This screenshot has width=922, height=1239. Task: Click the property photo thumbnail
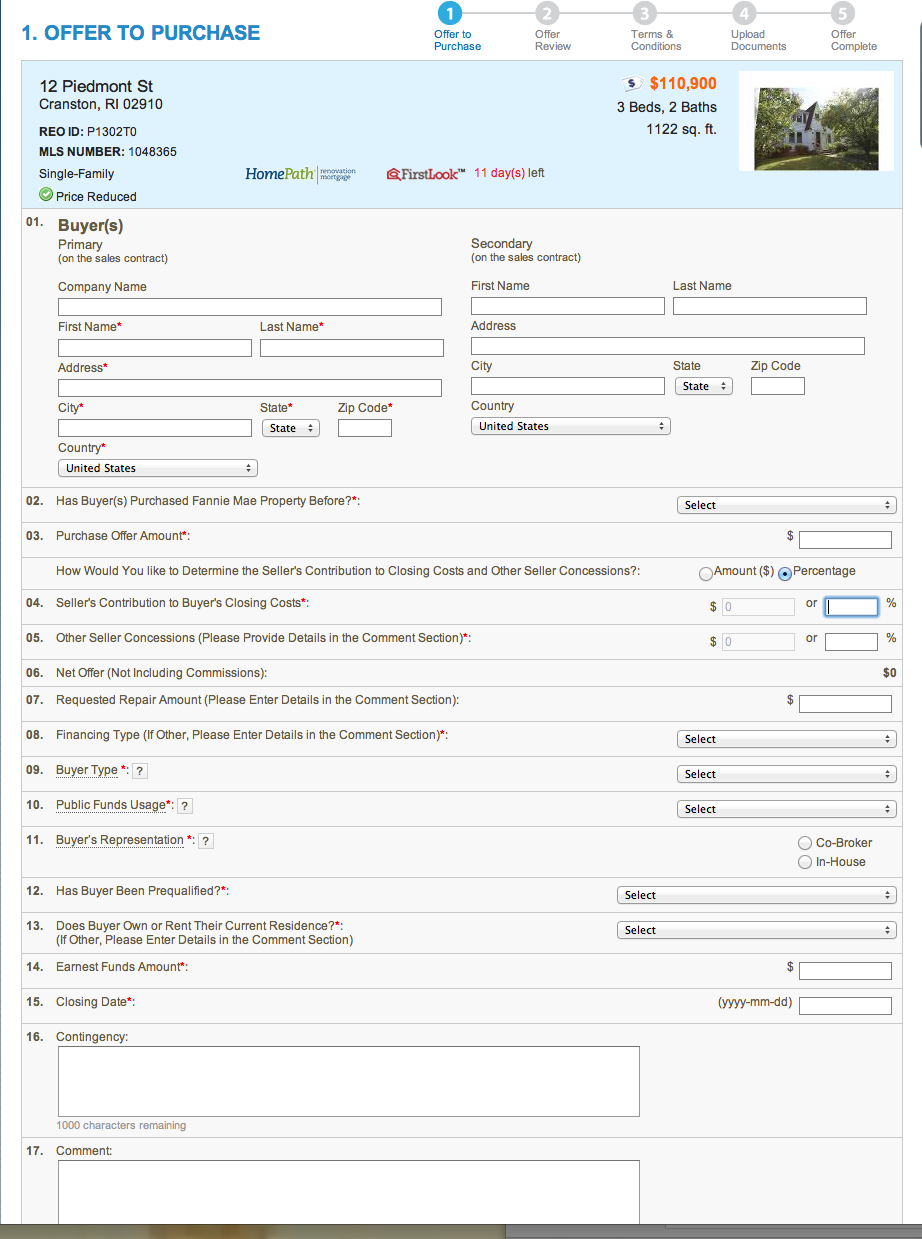816,120
